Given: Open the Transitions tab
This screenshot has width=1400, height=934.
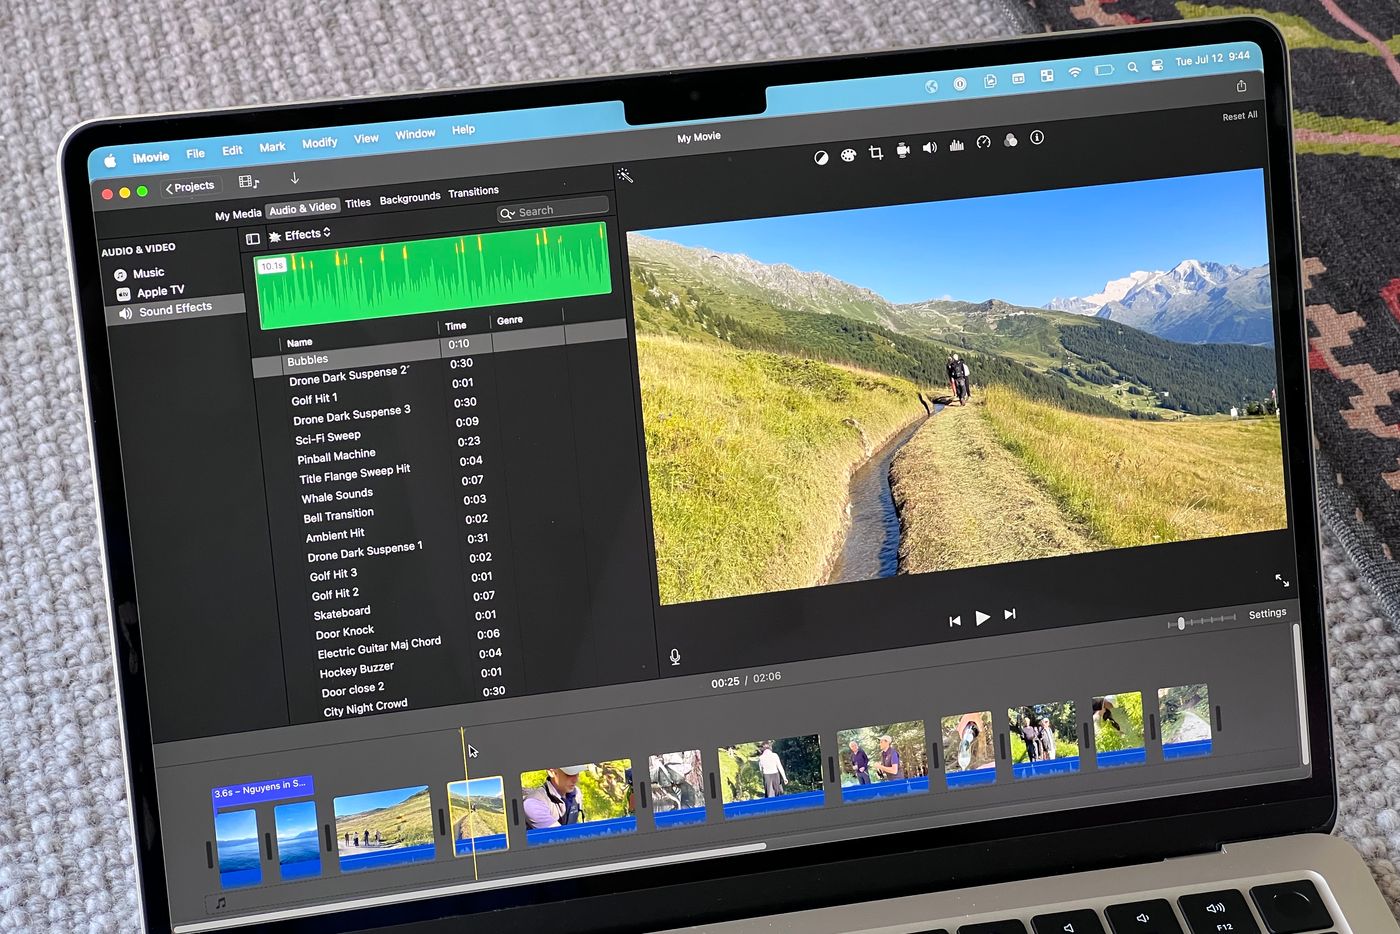Looking at the screenshot, I should 473,192.
